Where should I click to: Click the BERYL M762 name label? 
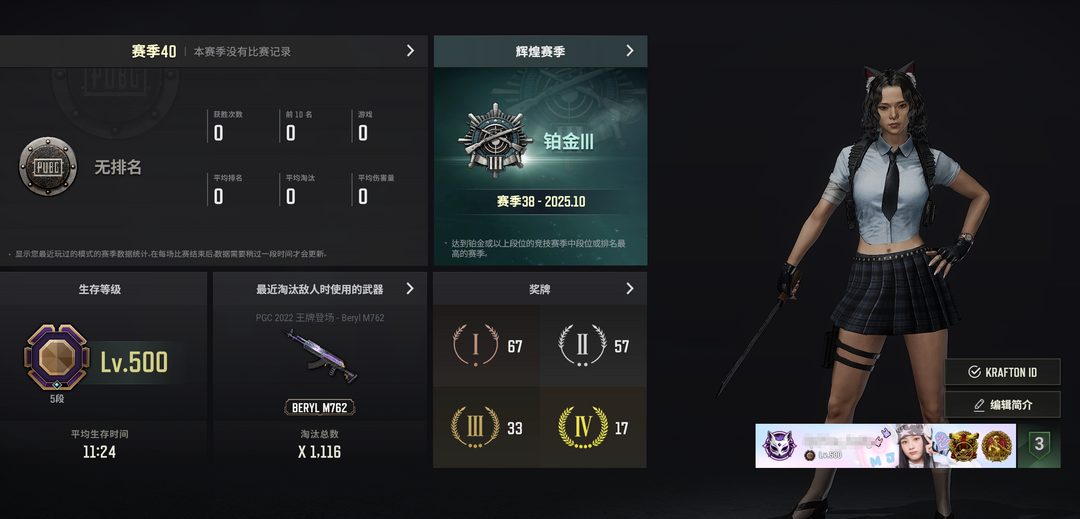320,407
